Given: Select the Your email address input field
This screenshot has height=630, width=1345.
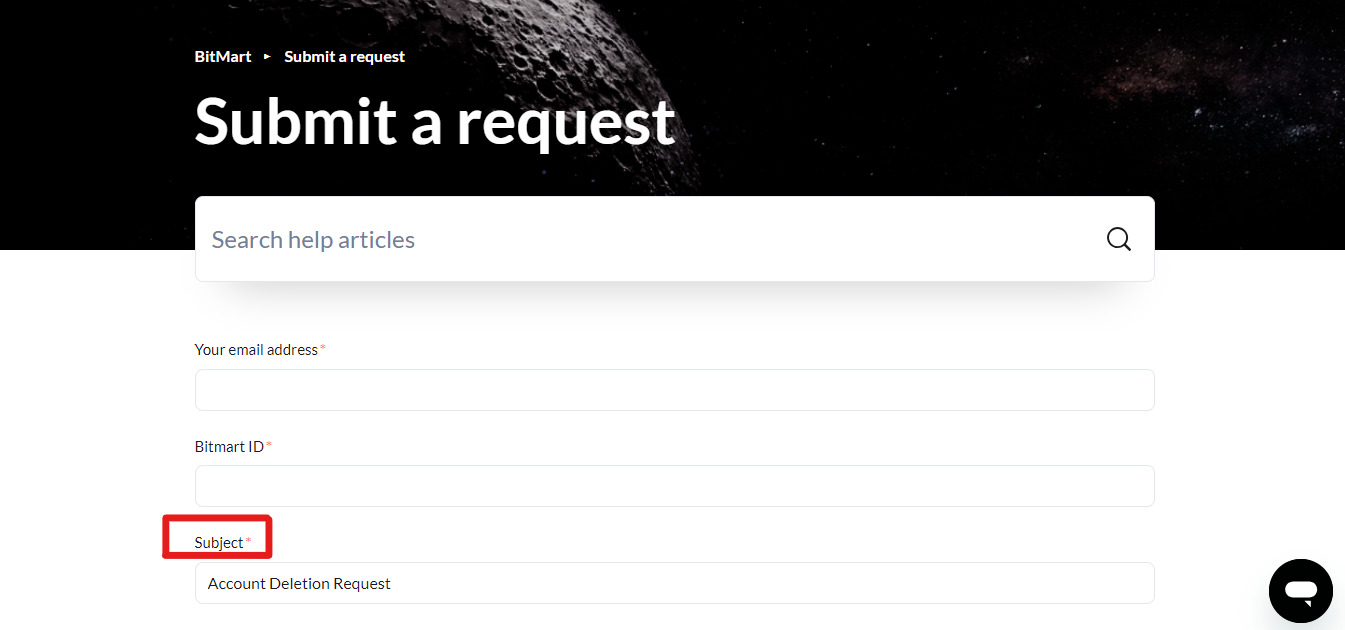Looking at the screenshot, I should point(674,390).
